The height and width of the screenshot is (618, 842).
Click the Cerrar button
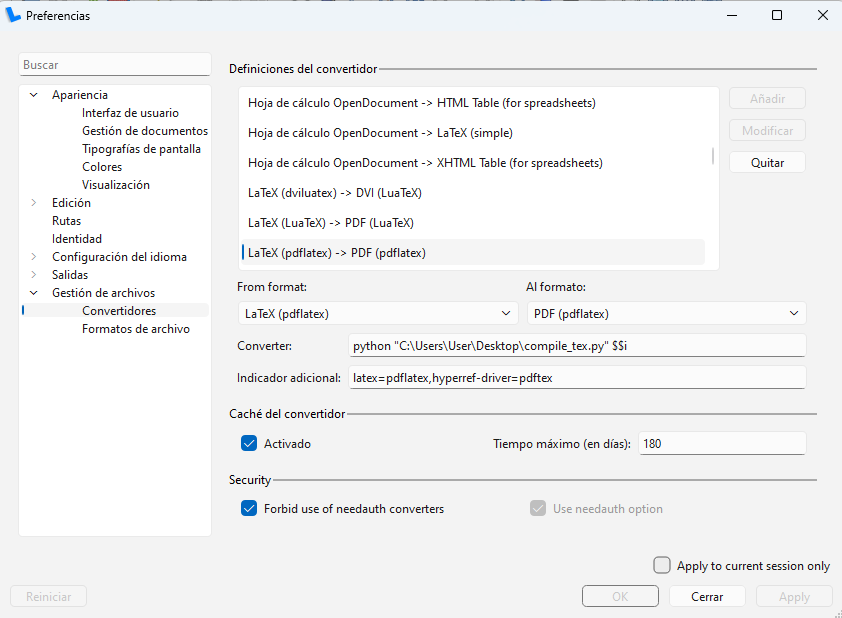[707, 597]
